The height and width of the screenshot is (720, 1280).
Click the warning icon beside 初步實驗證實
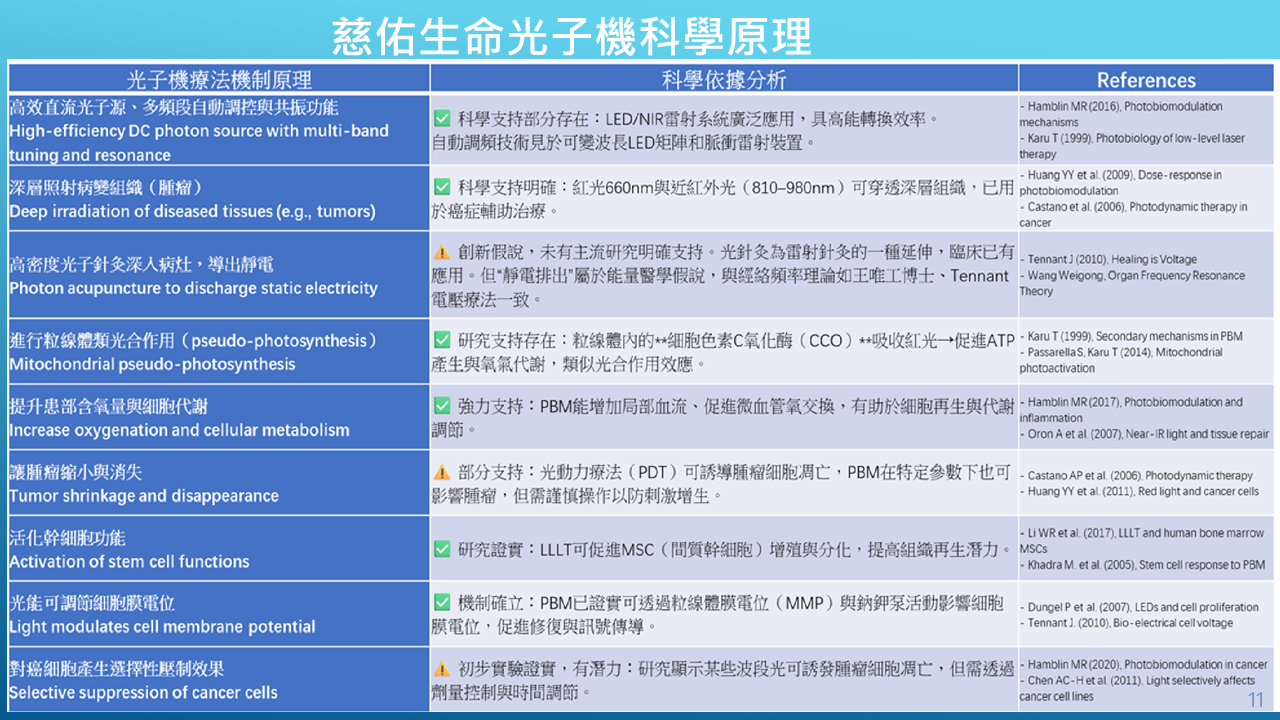coord(442,669)
